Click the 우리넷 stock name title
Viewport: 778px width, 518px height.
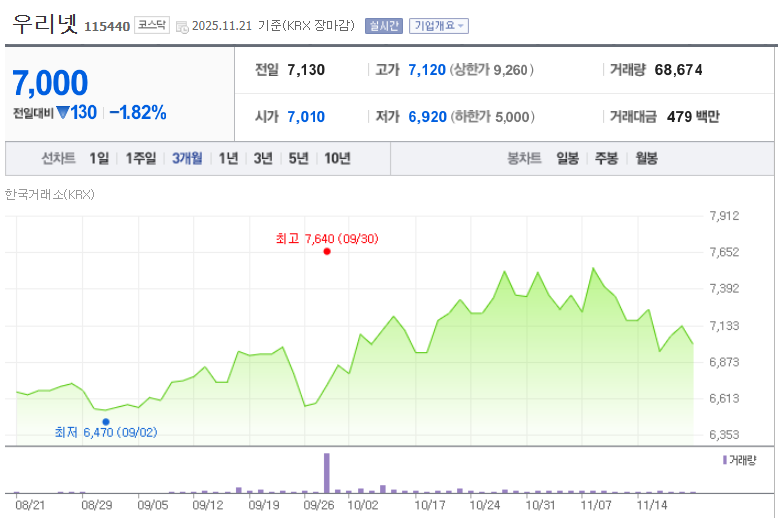coord(45,24)
